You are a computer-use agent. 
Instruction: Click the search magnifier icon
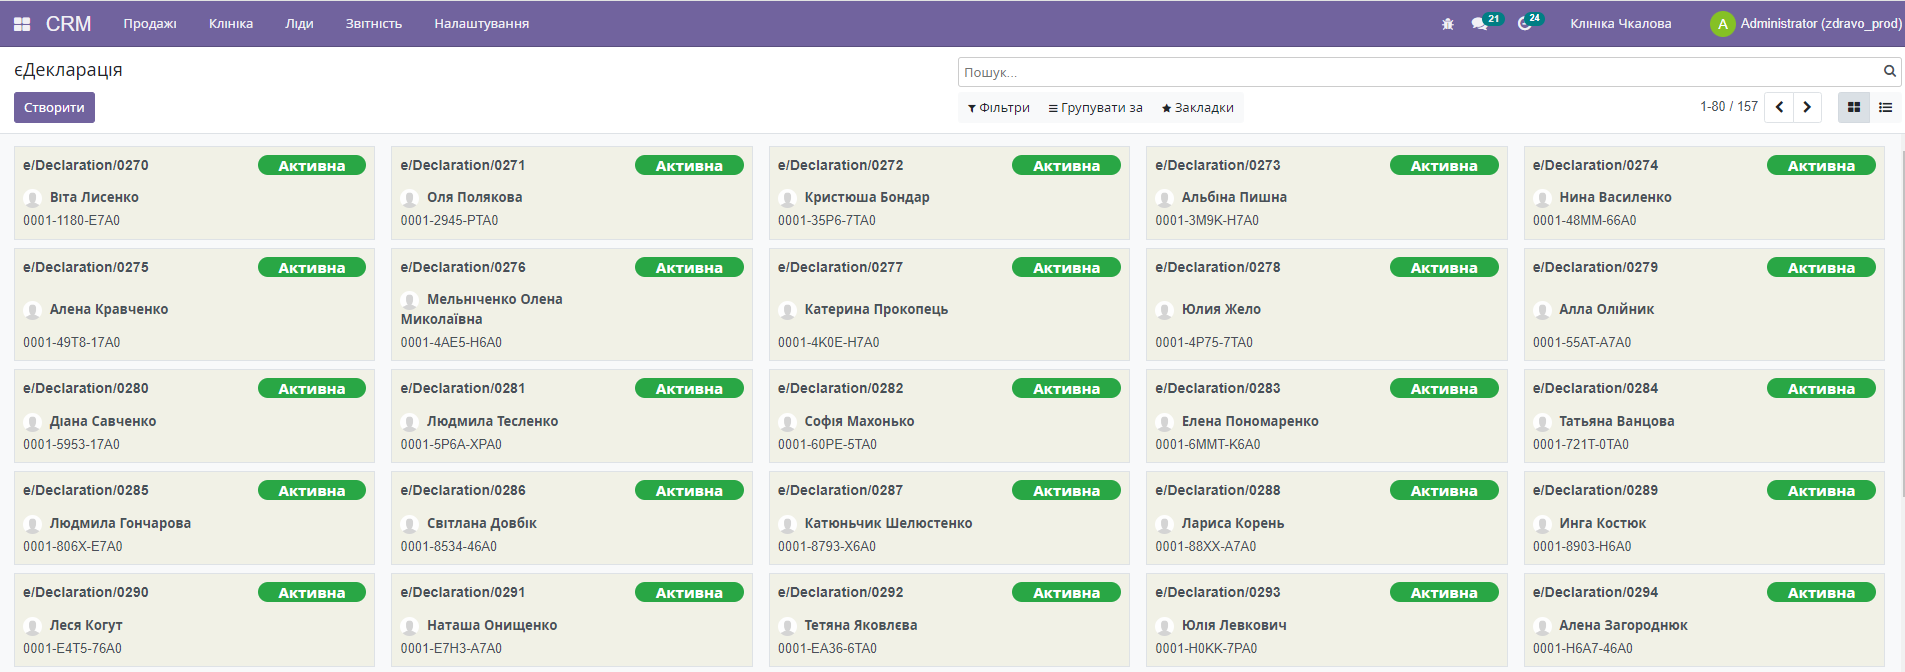pyautogui.click(x=1889, y=71)
